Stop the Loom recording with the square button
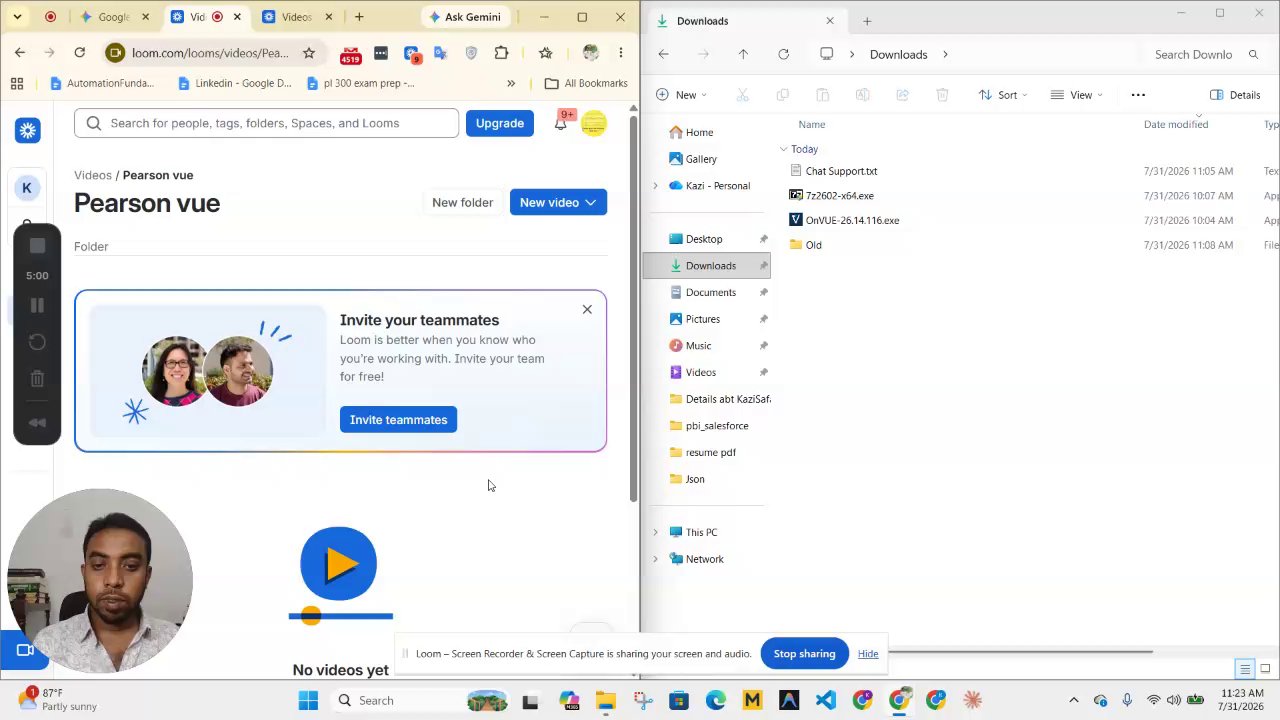1280x720 pixels. (x=37, y=246)
